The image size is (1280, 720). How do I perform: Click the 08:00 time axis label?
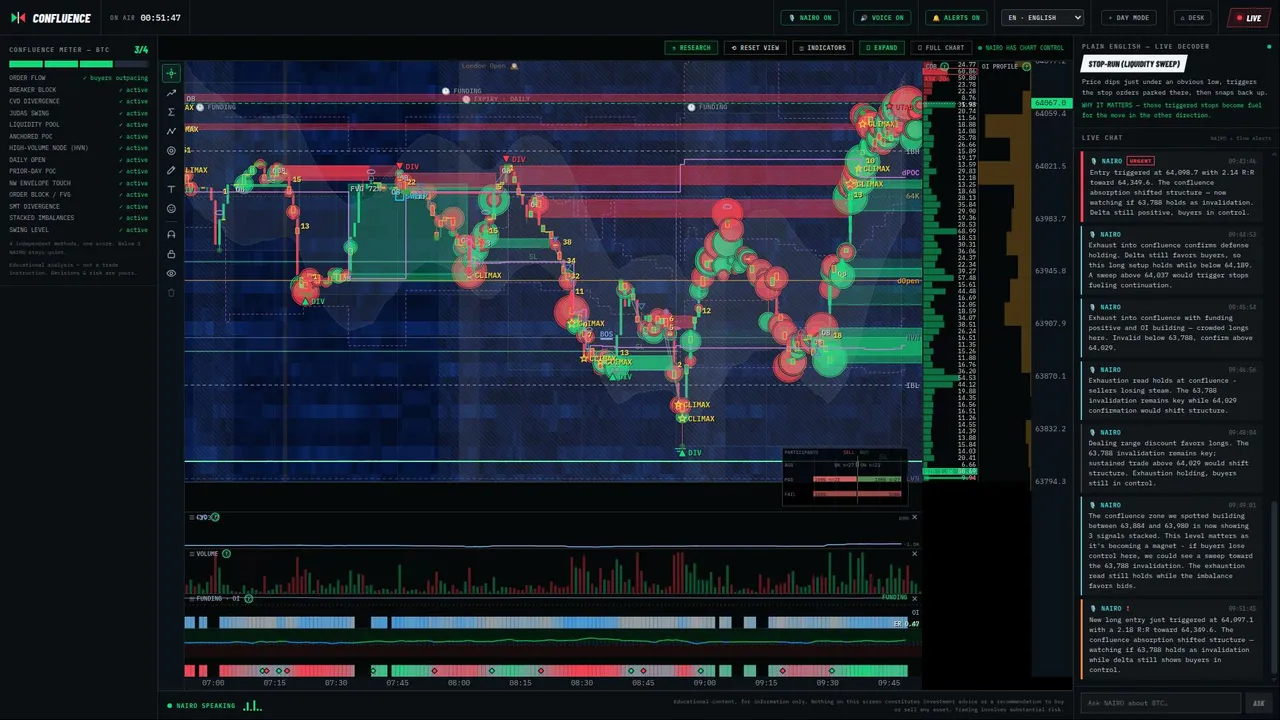tap(458, 683)
